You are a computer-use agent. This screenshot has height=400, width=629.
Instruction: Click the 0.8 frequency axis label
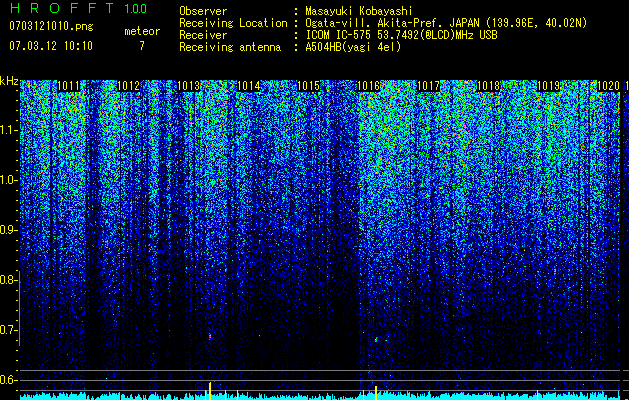coord(8,280)
